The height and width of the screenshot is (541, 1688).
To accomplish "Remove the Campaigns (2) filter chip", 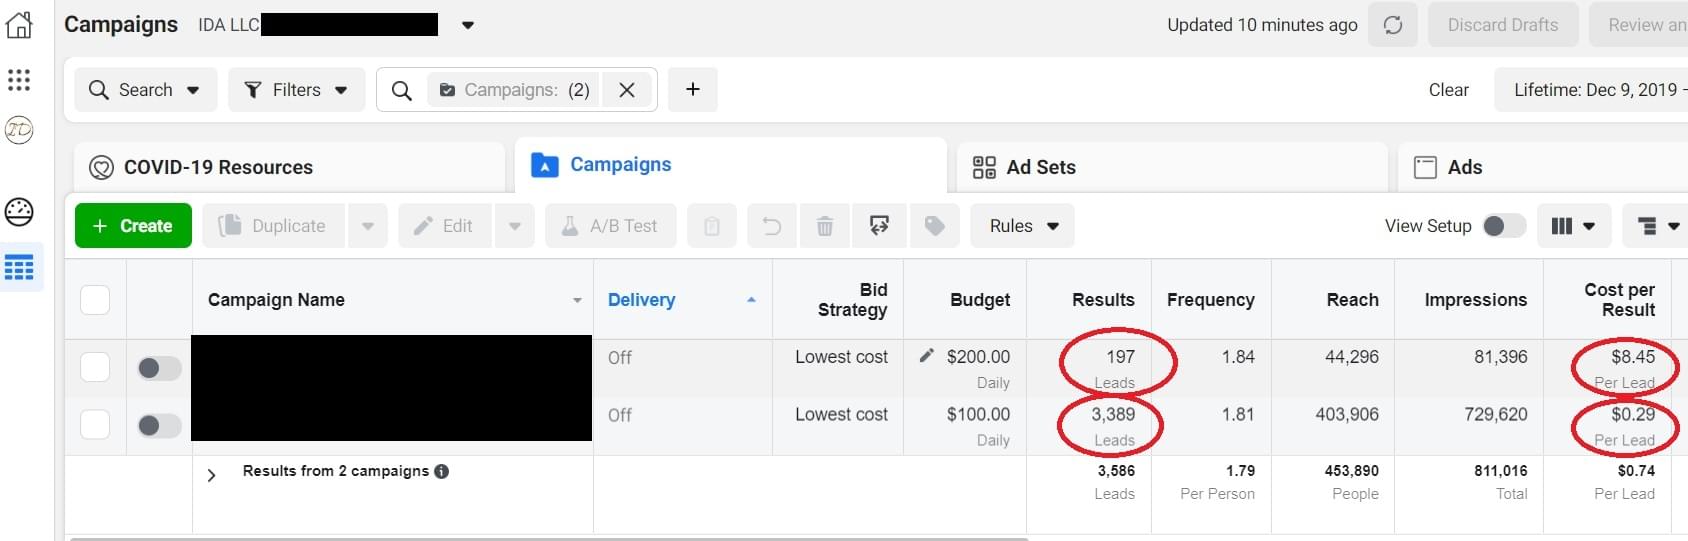I will pos(627,90).
